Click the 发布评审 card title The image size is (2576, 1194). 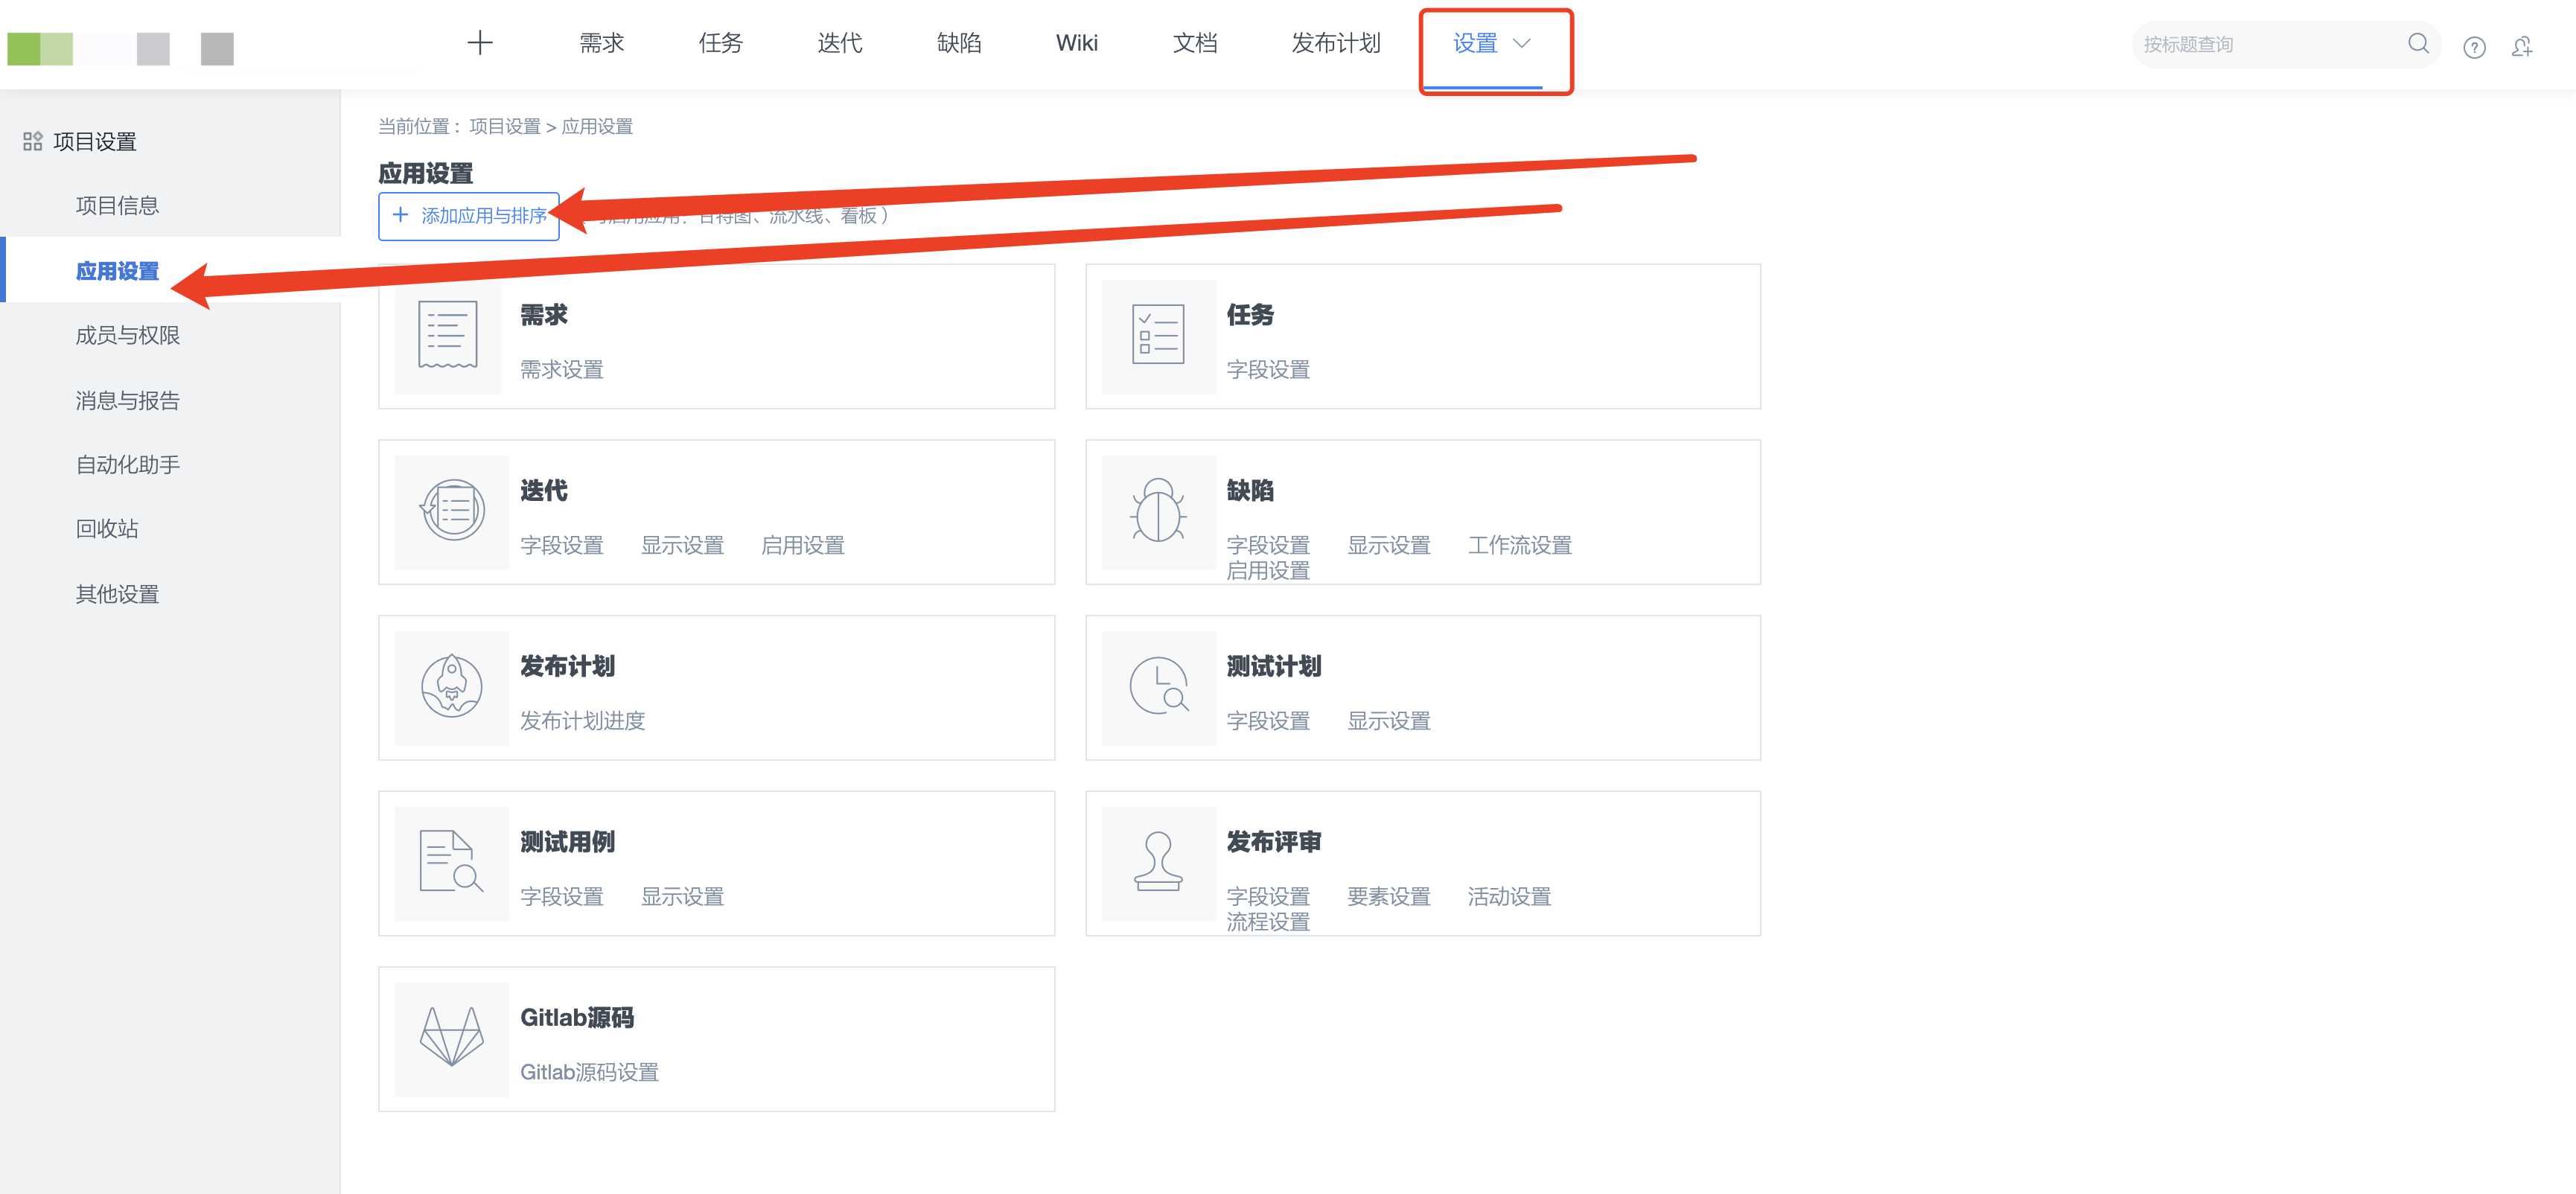1274,841
